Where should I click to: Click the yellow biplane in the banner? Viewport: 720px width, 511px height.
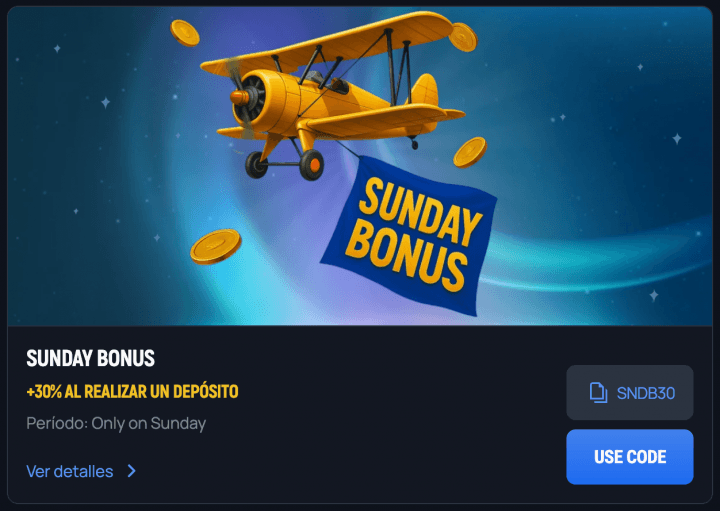pos(333,94)
